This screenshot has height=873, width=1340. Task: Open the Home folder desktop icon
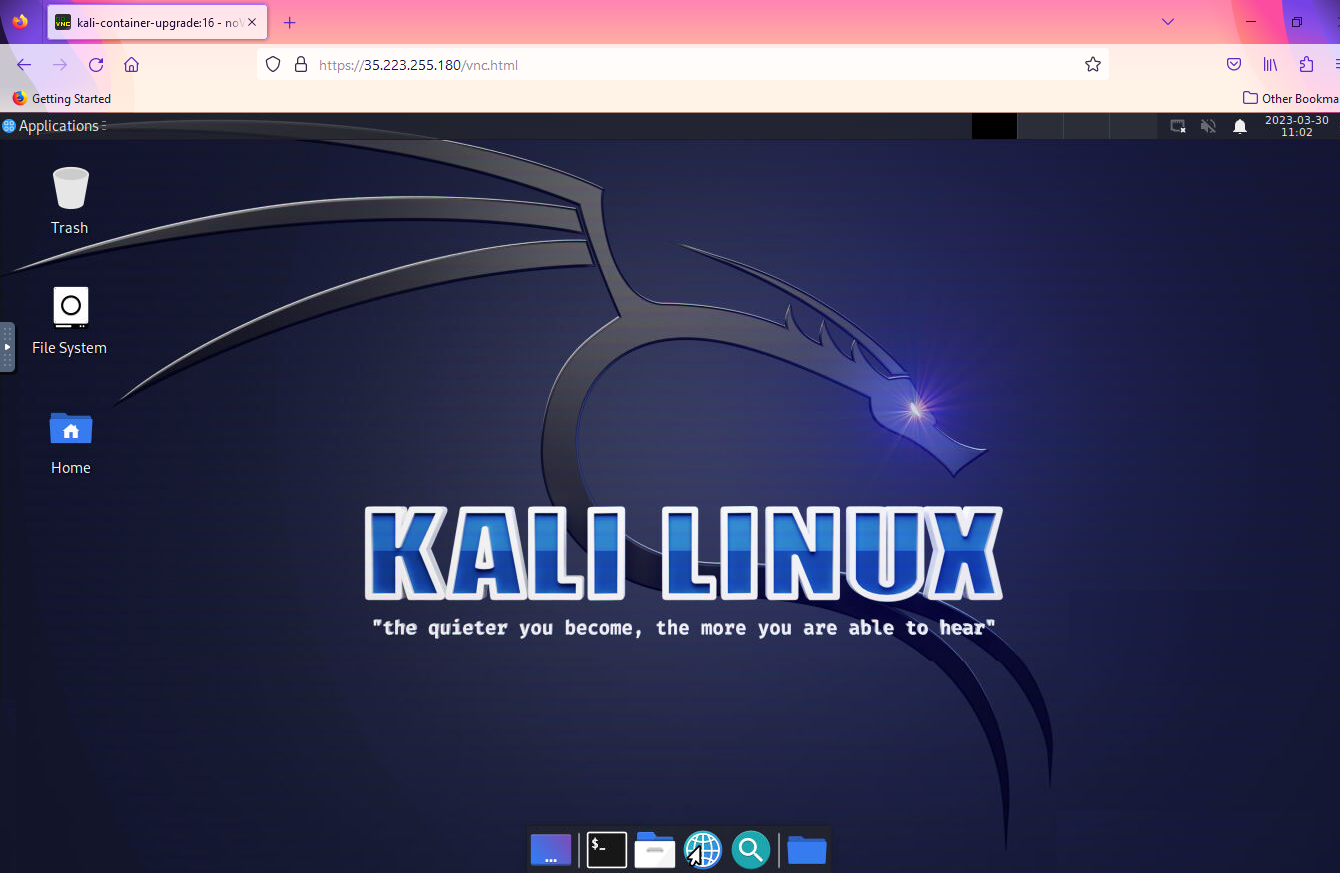[x=71, y=441]
